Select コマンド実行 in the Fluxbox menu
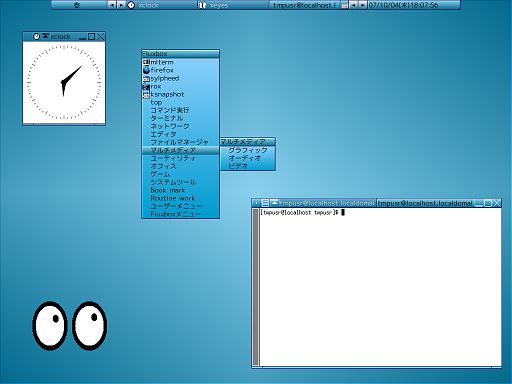The image size is (512, 384). coord(180,110)
